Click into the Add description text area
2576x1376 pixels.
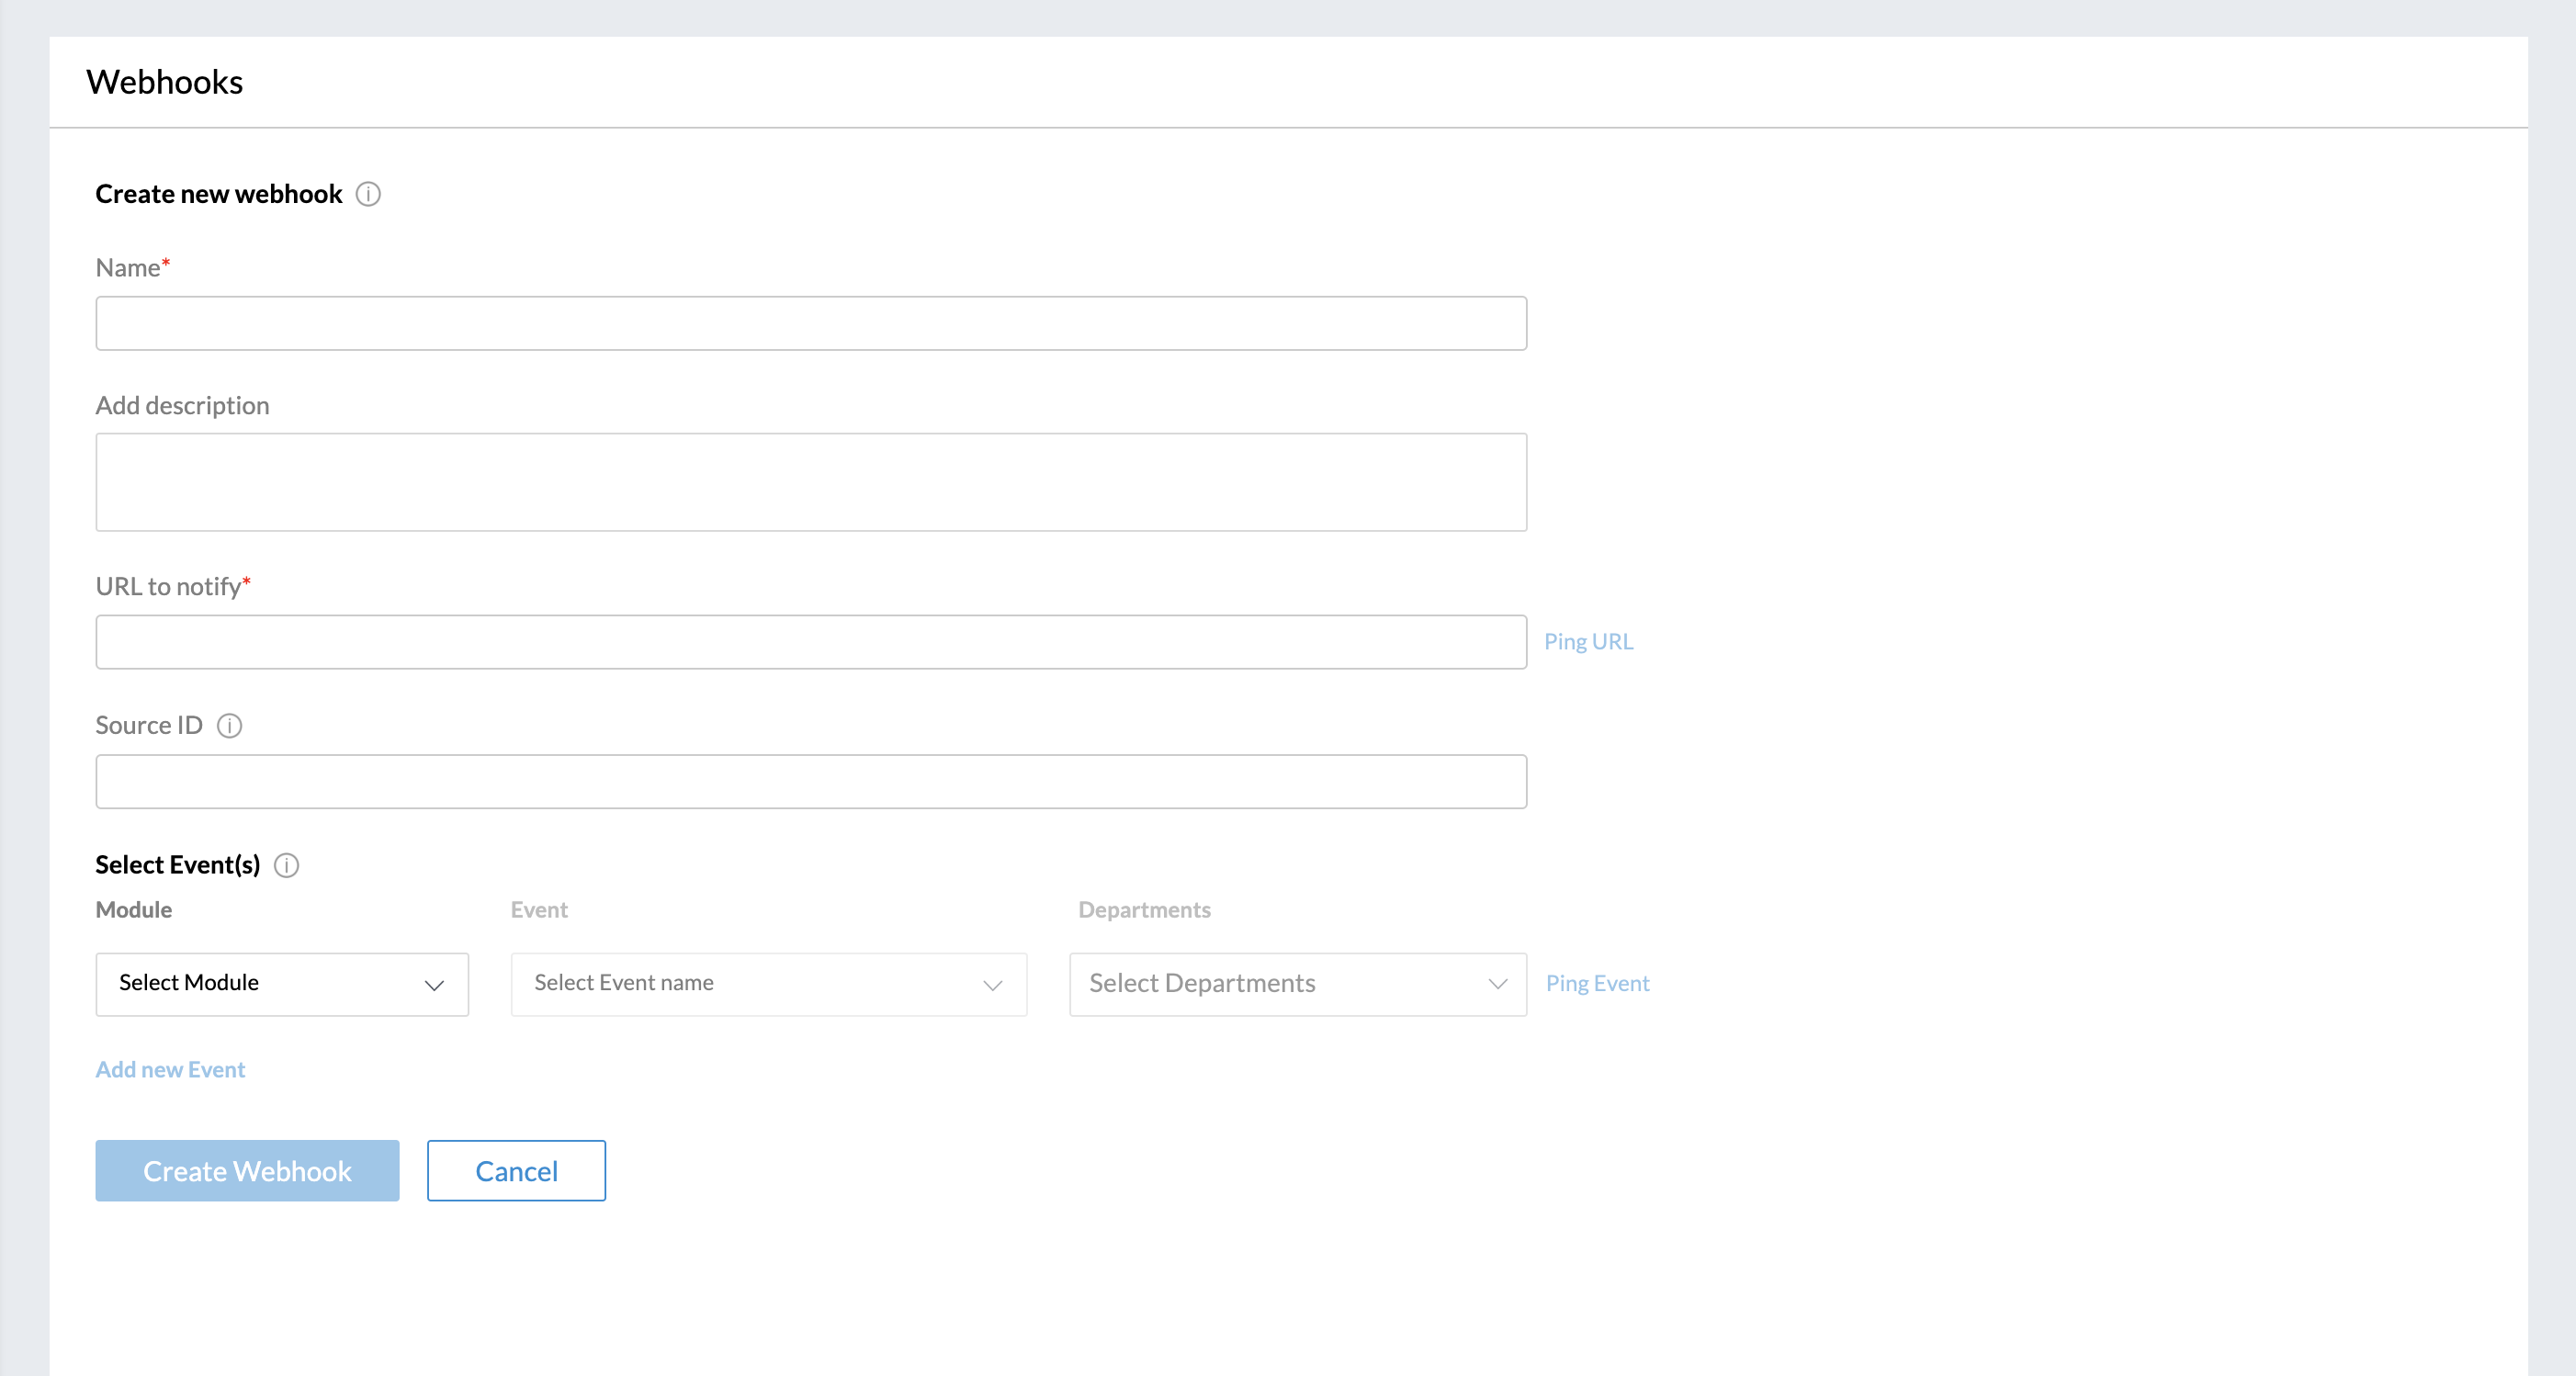coord(810,482)
